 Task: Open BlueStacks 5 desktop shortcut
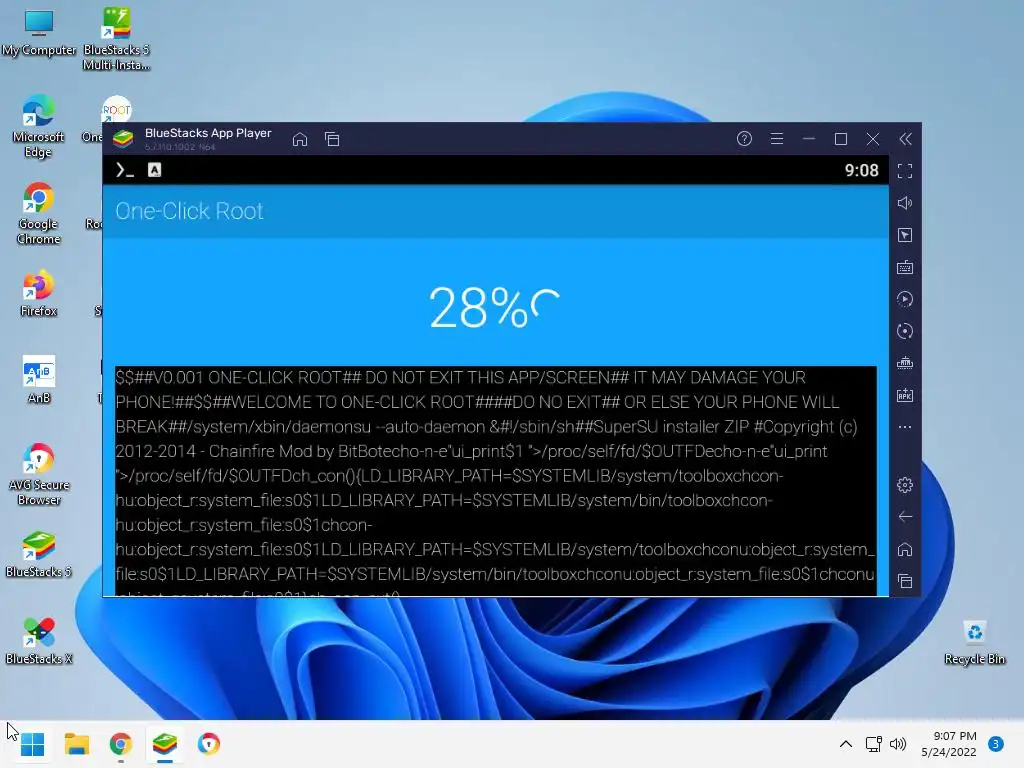pos(39,554)
